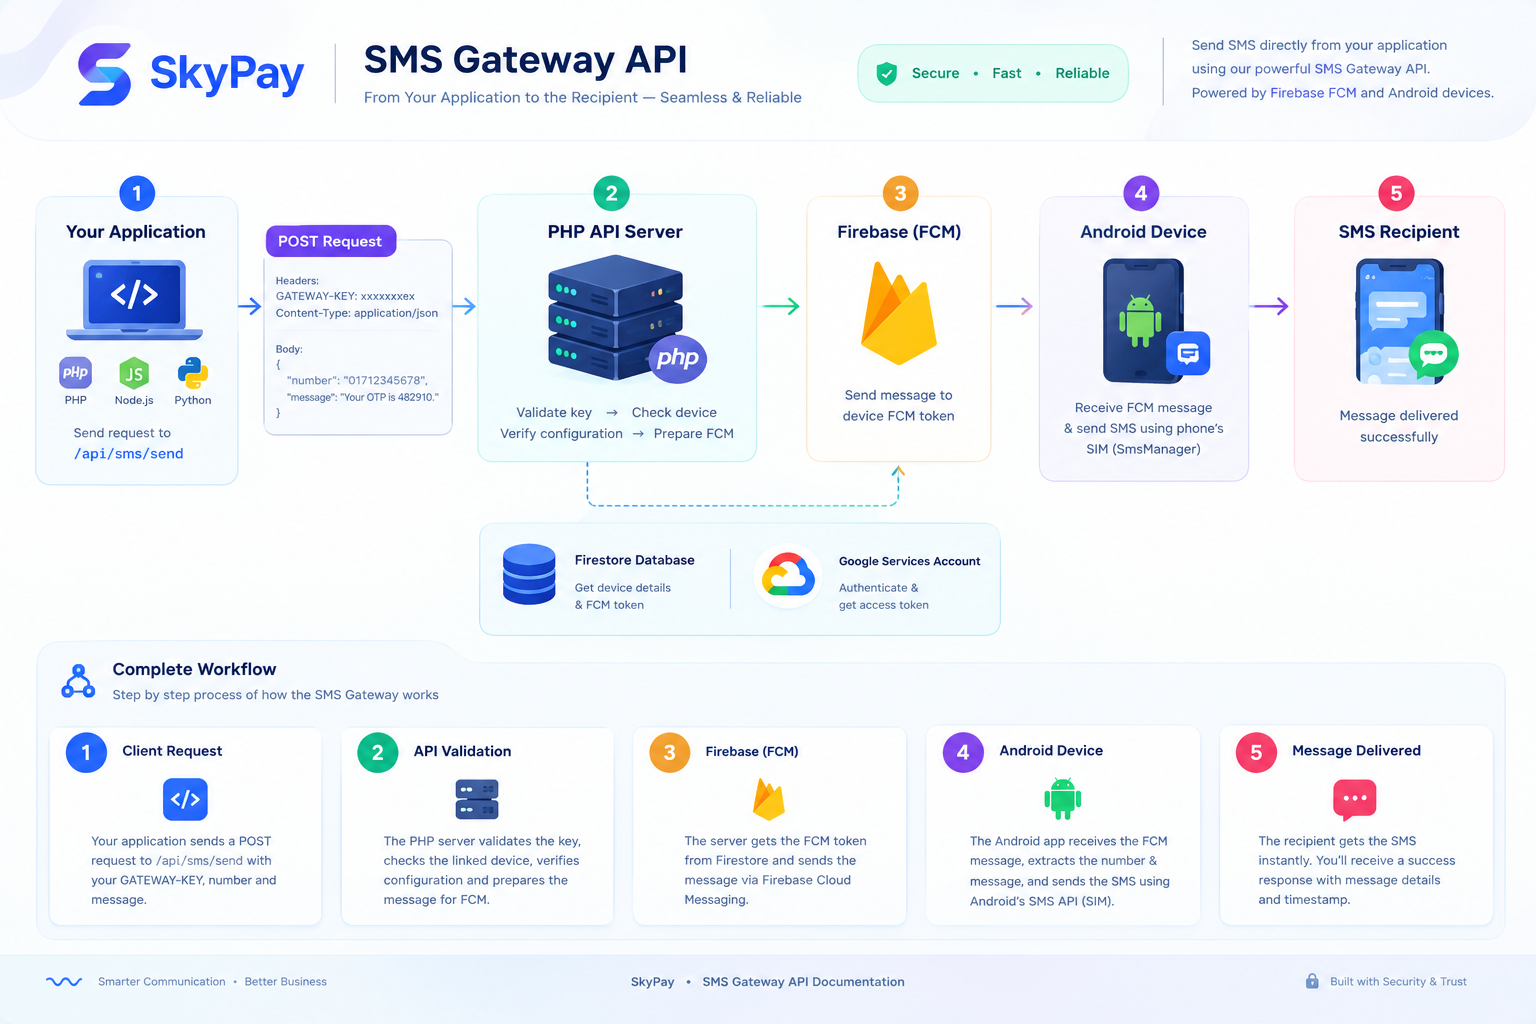Viewport: 1536px width, 1024px height.
Task: Click the SkyPay logo
Action: coord(191,74)
